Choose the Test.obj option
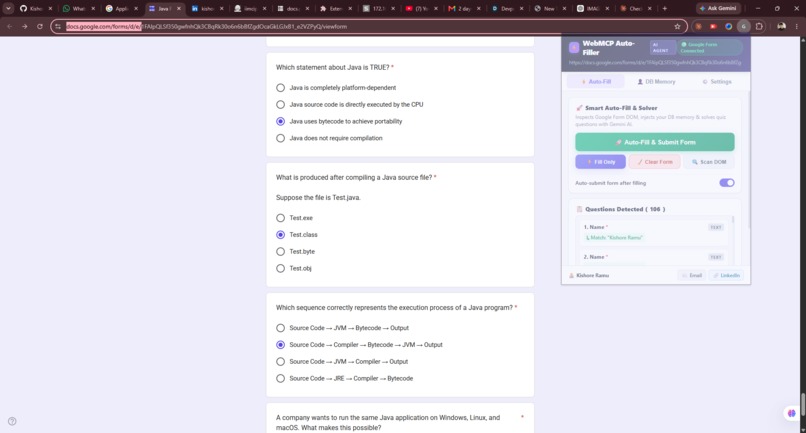 280,268
